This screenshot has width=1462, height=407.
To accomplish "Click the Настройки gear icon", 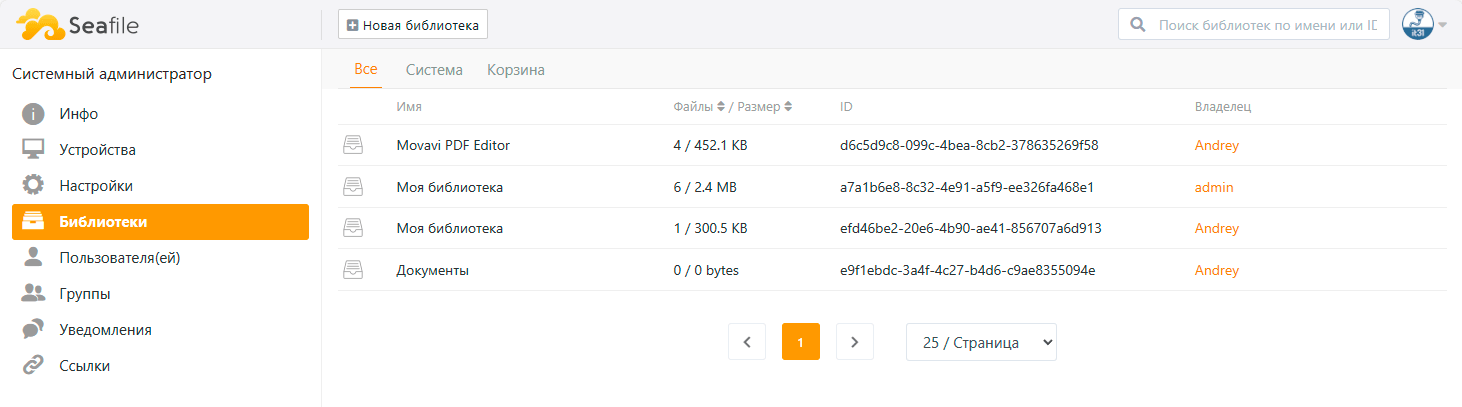I will tap(34, 186).
